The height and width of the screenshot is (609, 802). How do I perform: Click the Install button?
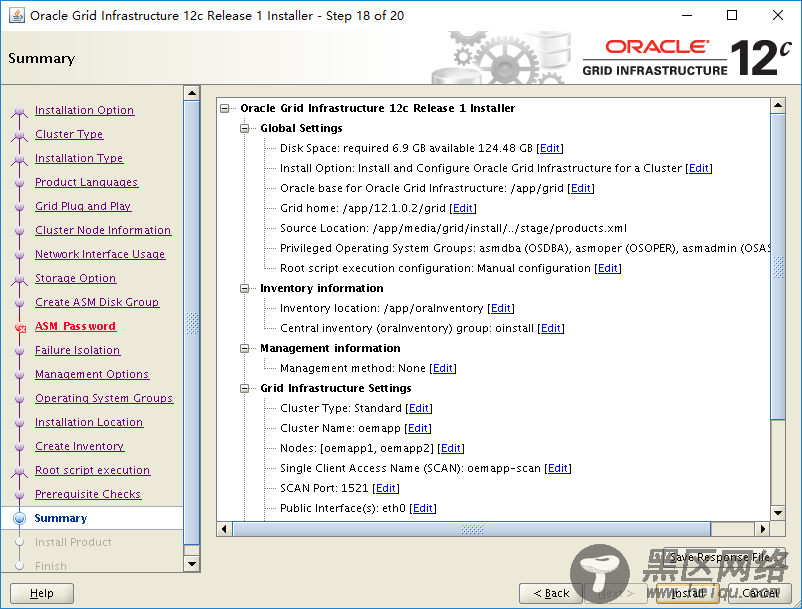coord(688,593)
